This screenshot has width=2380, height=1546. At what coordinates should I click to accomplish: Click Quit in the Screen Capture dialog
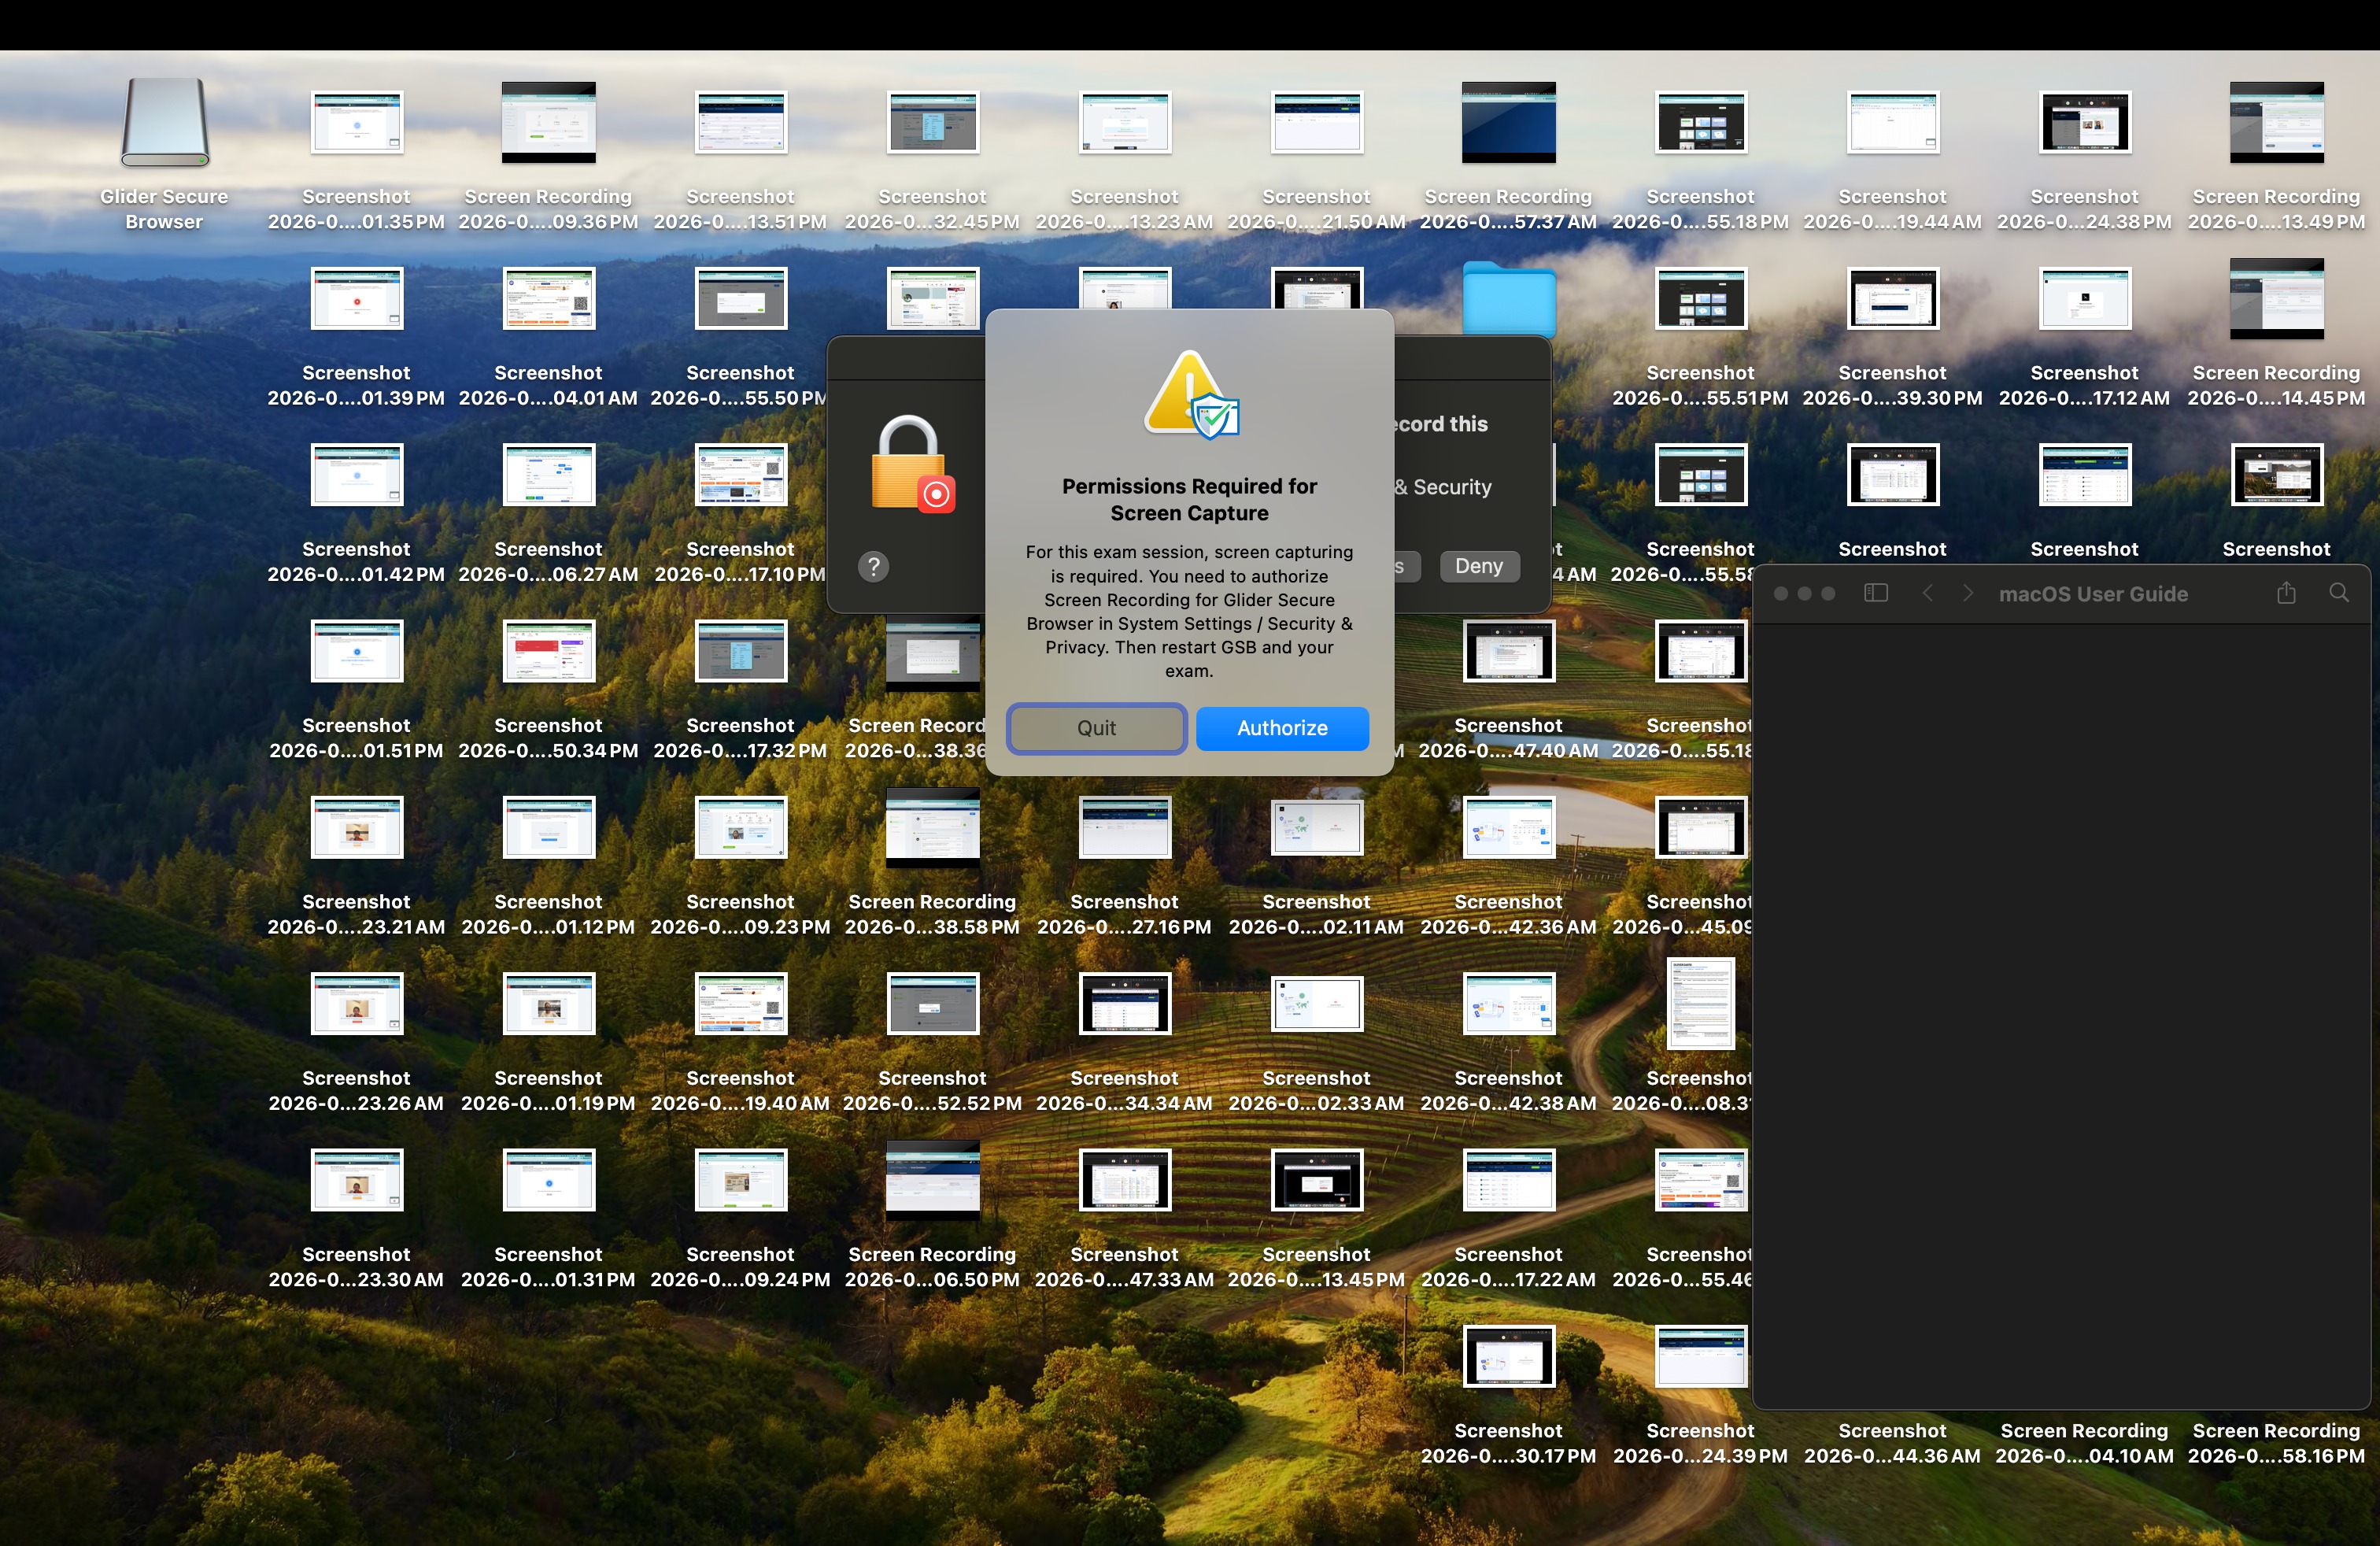1096,728
